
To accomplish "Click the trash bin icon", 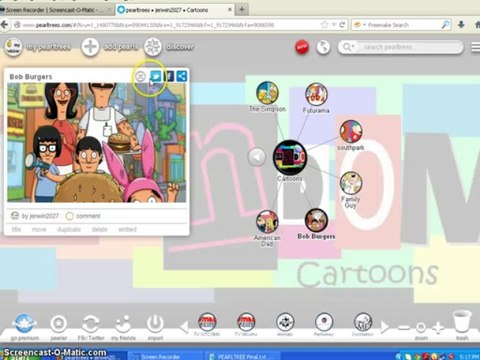I will coord(462,321).
